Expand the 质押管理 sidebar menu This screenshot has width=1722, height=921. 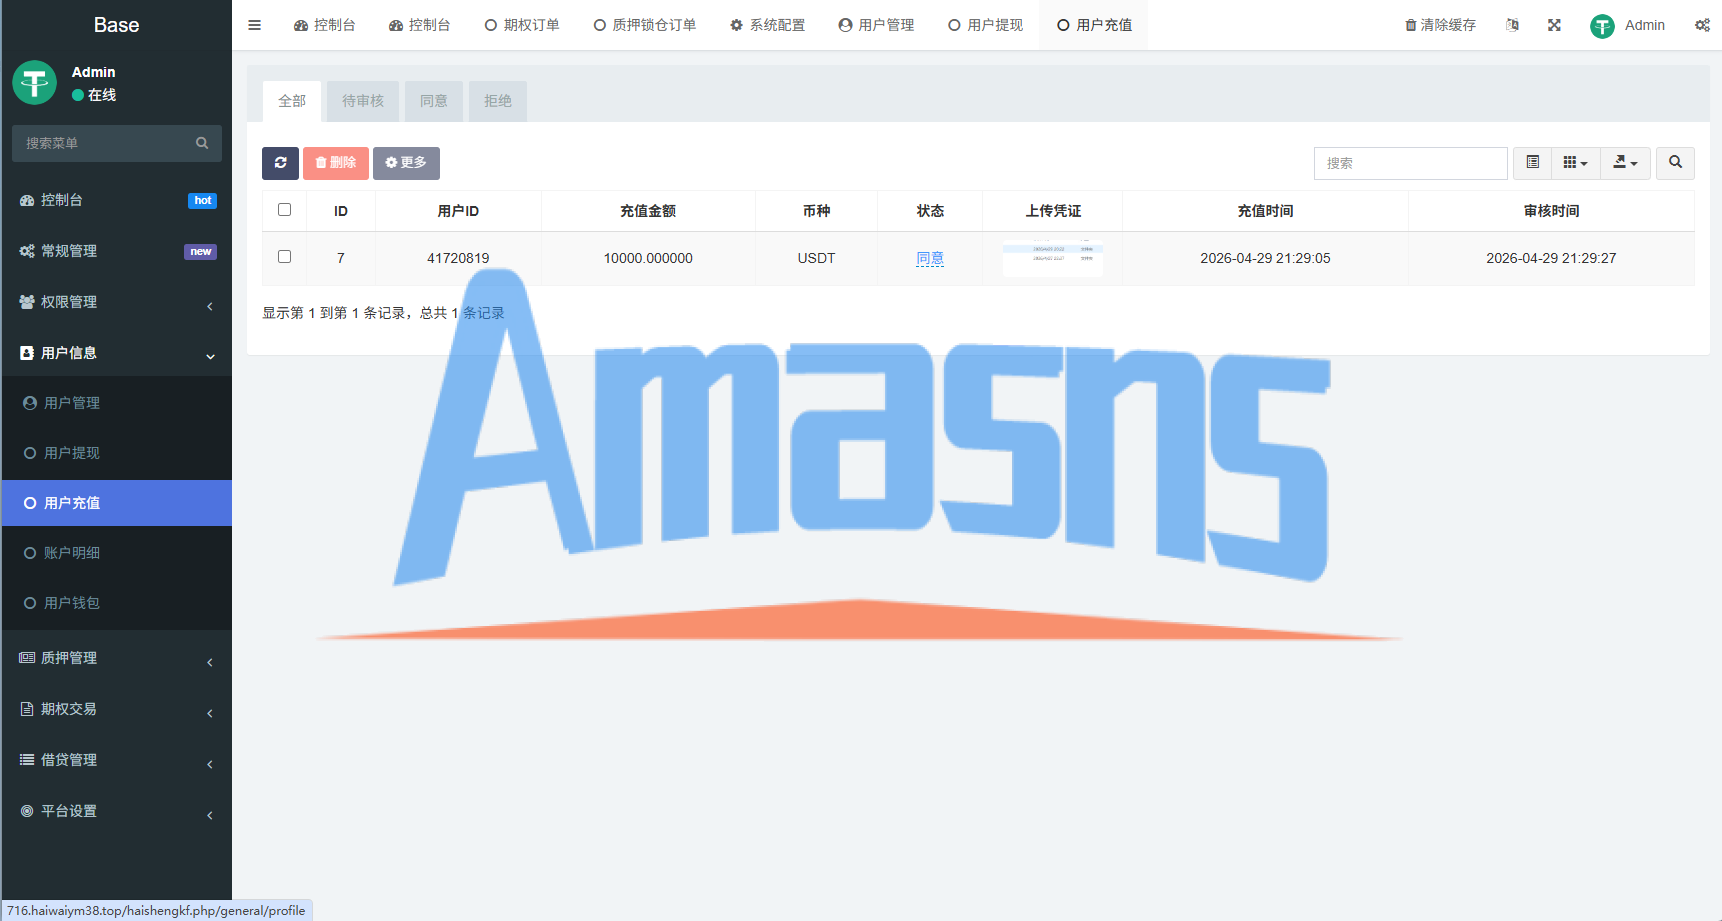[x=117, y=658]
